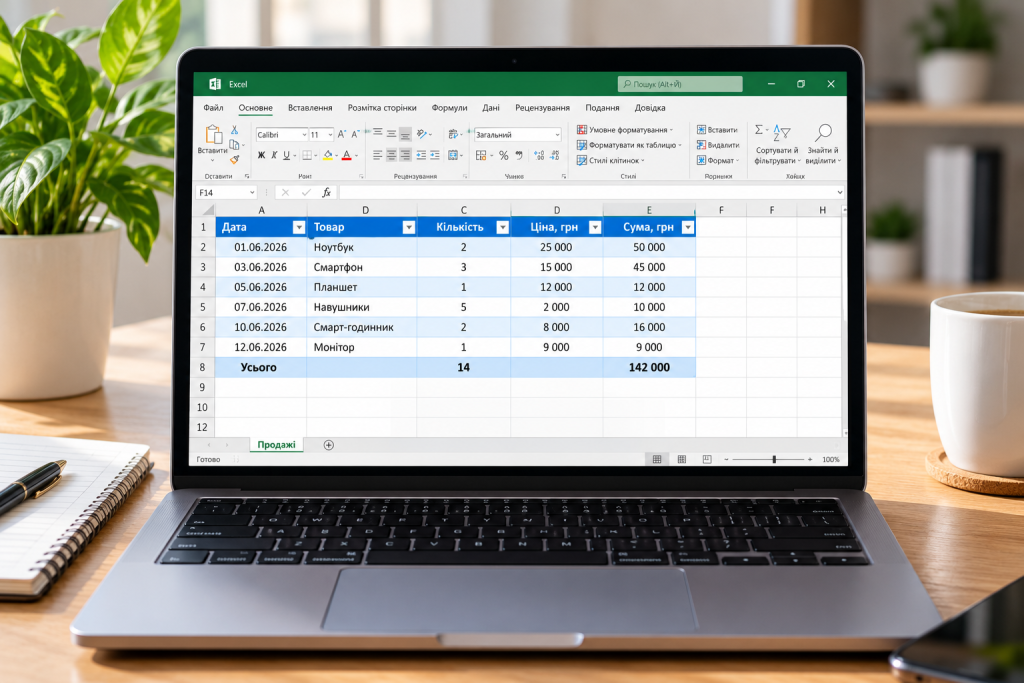Screen dimensions: 1024x683
Task: Toggle italic (К) formatting
Action: pyautogui.click(x=274, y=155)
